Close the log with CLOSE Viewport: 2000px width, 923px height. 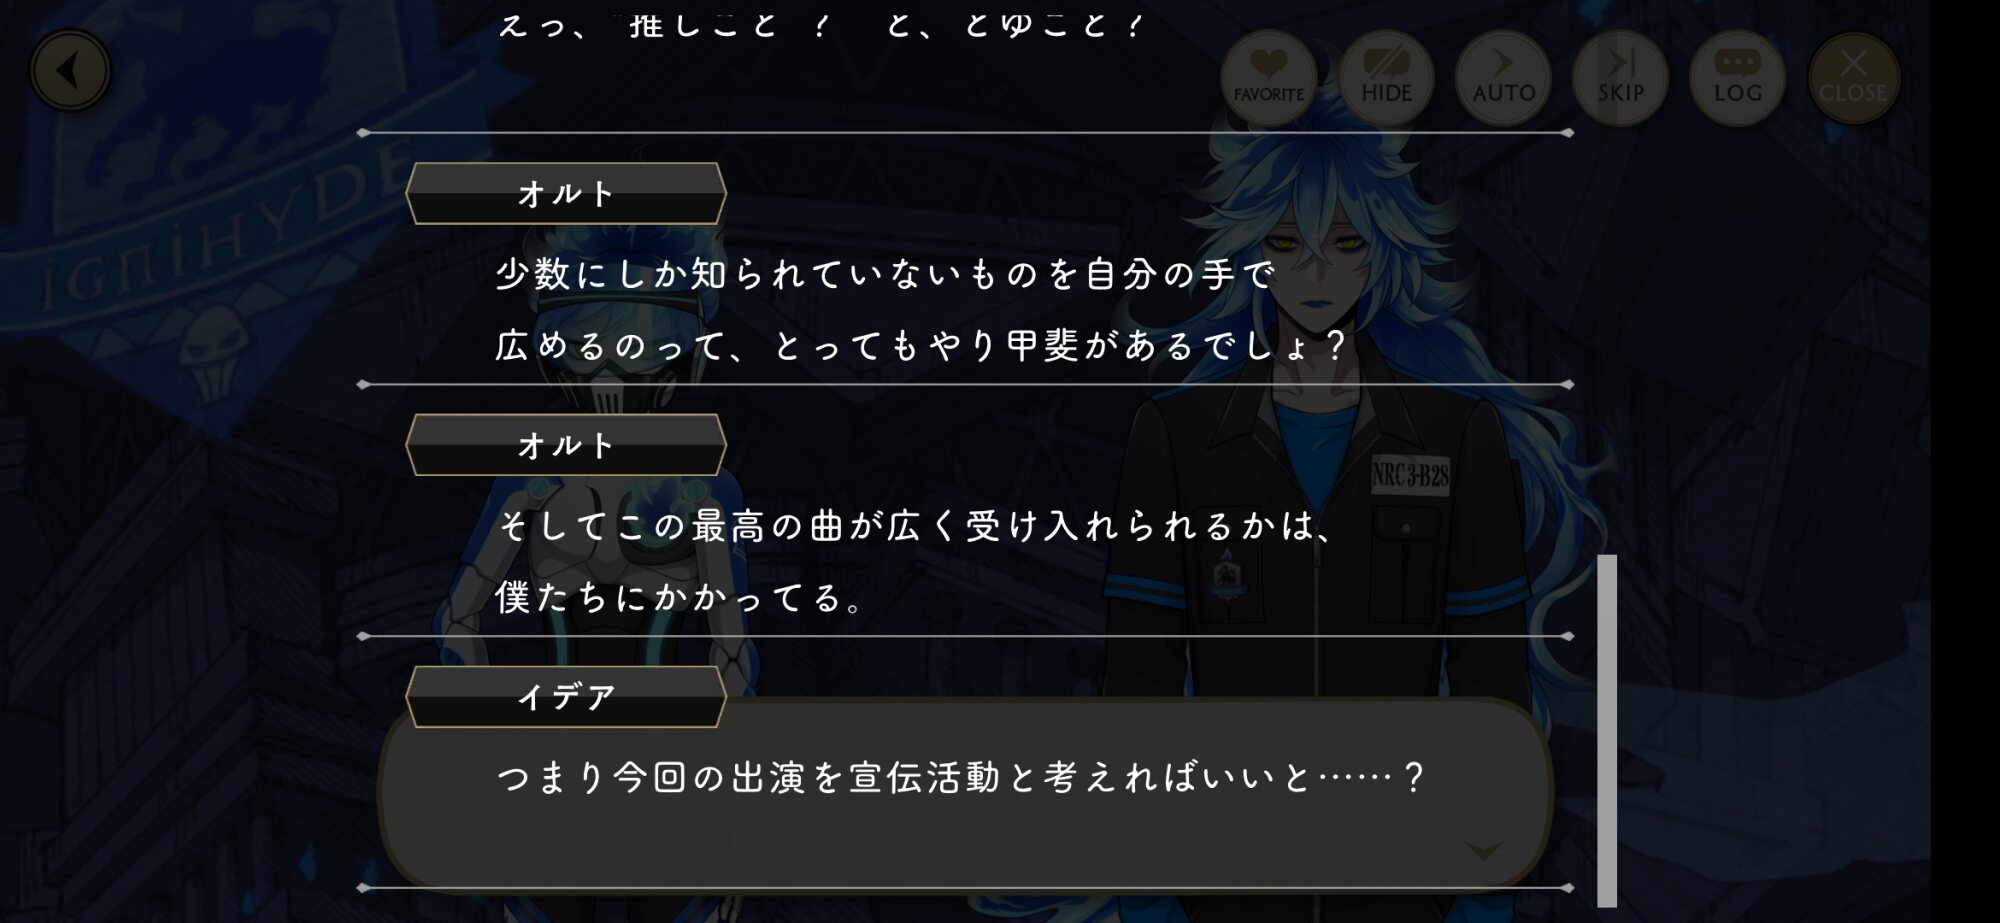pos(1853,77)
